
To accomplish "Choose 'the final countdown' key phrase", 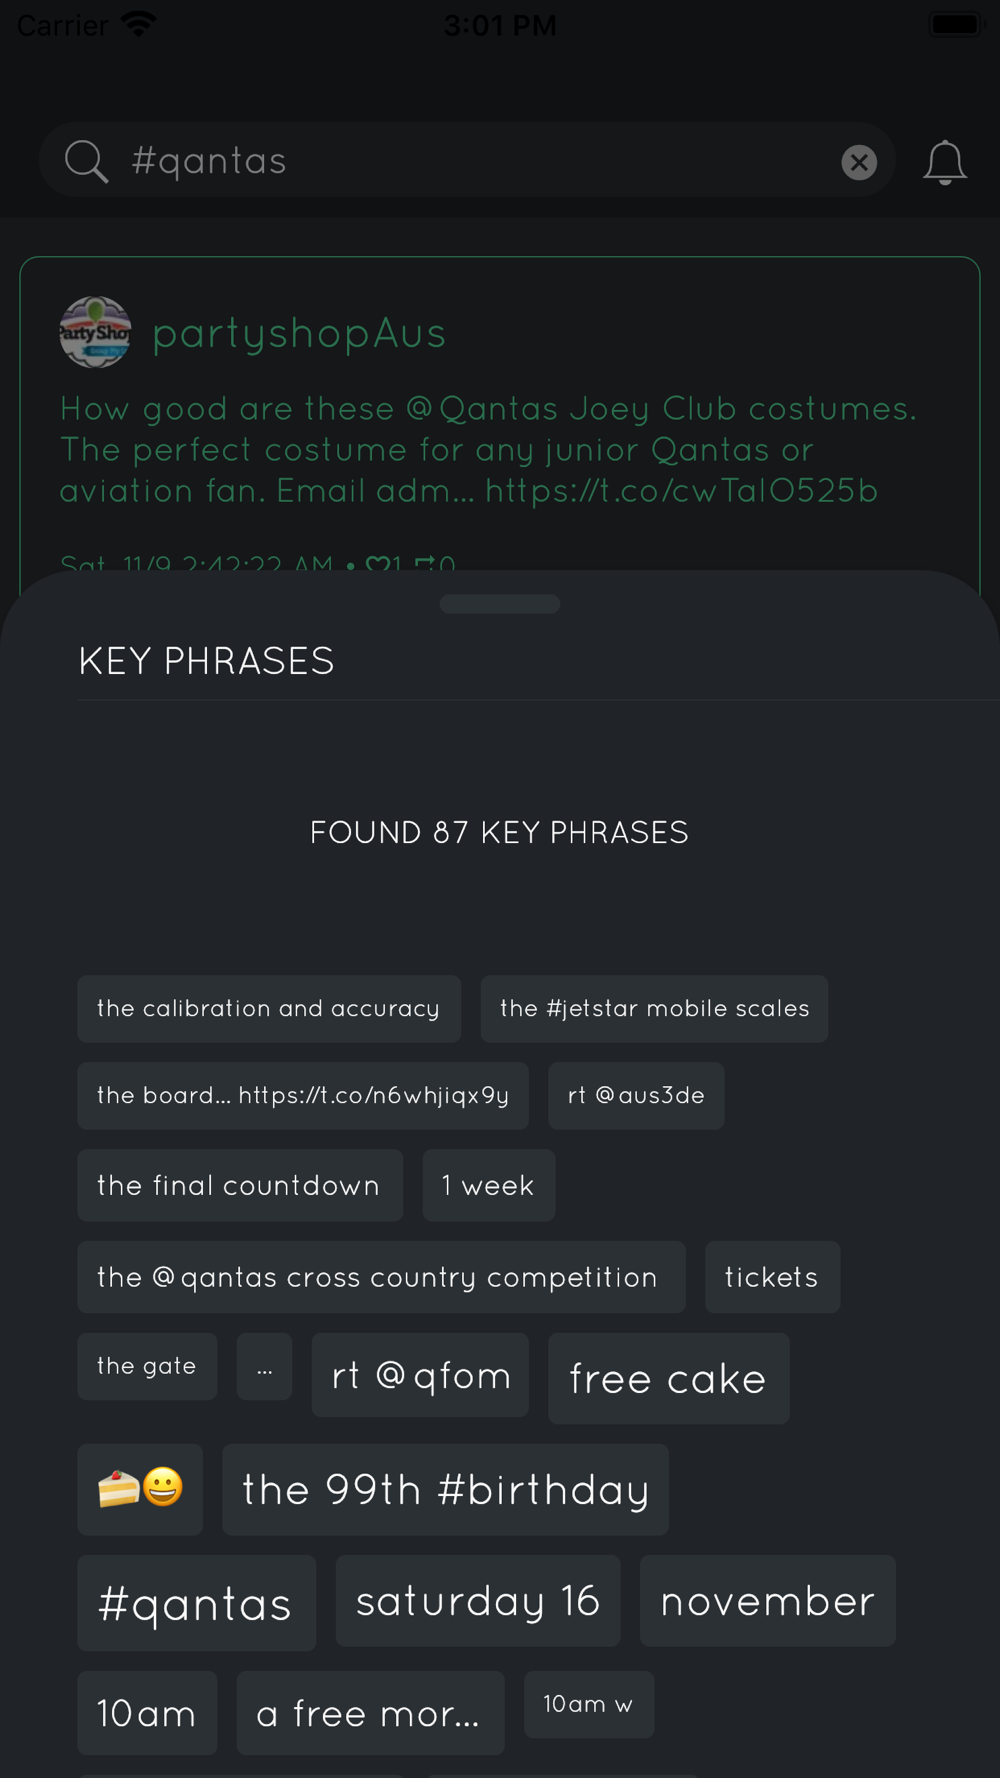I will click(x=240, y=1185).
